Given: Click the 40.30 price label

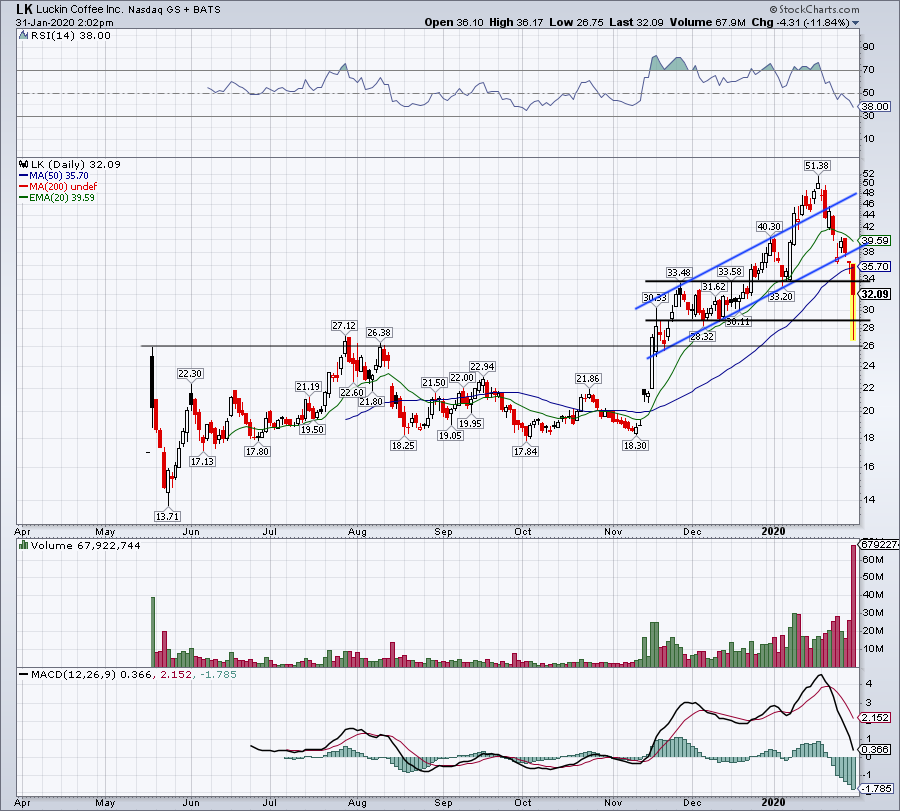Looking at the screenshot, I should click(x=769, y=227).
